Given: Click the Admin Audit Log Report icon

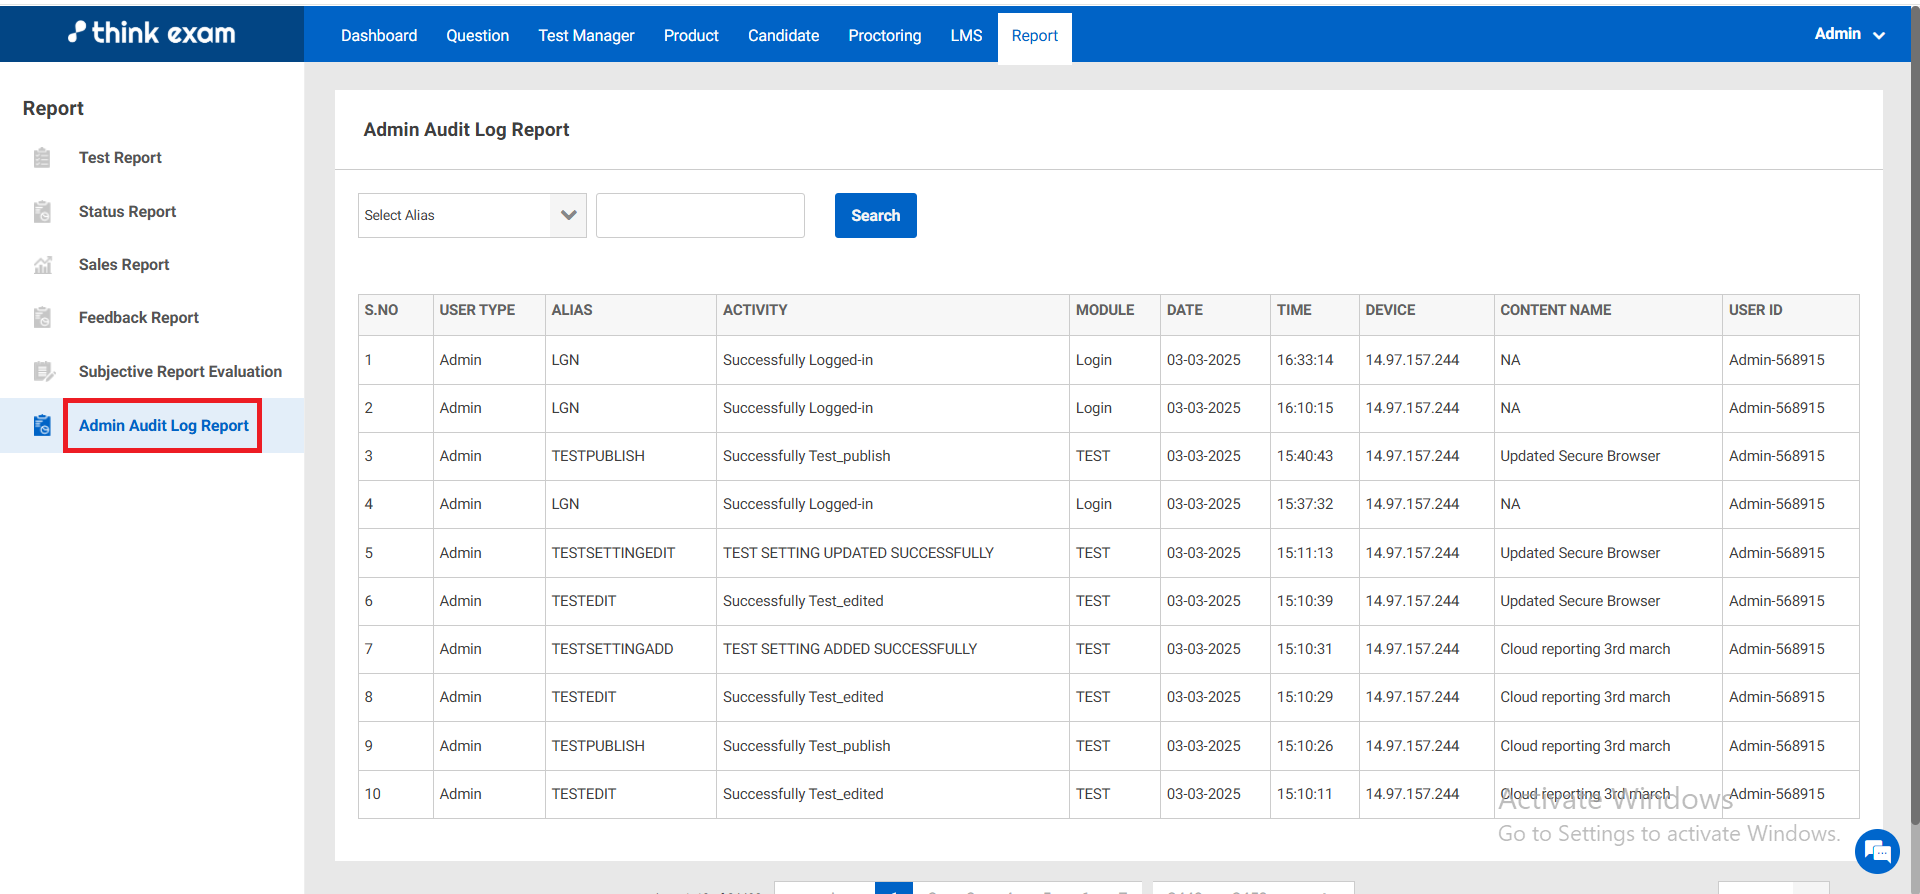Looking at the screenshot, I should pyautogui.click(x=42, y=426).
